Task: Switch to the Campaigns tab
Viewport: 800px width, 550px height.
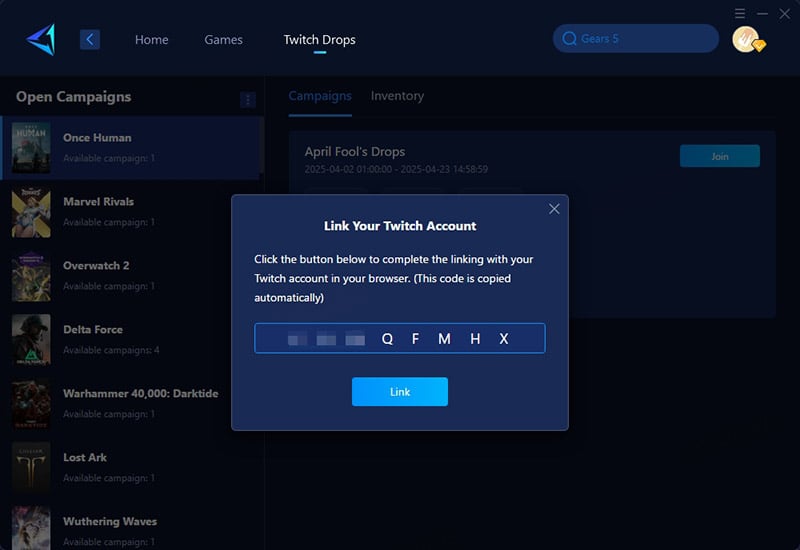Action: click(x=320, y=96)
